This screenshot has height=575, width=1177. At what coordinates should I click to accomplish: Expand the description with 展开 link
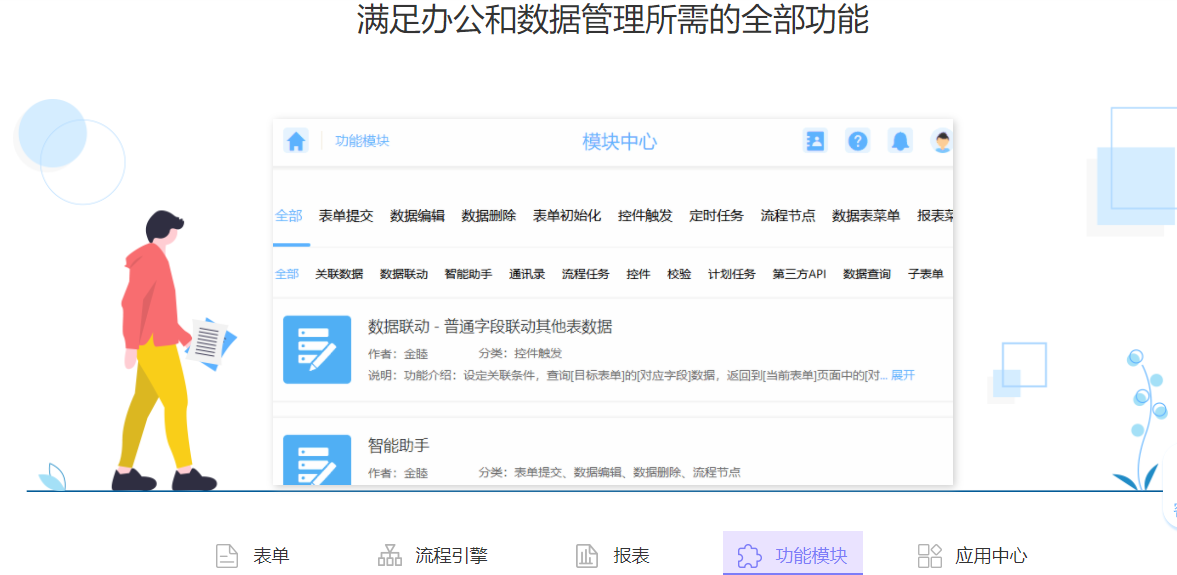(x=902, y=375)
